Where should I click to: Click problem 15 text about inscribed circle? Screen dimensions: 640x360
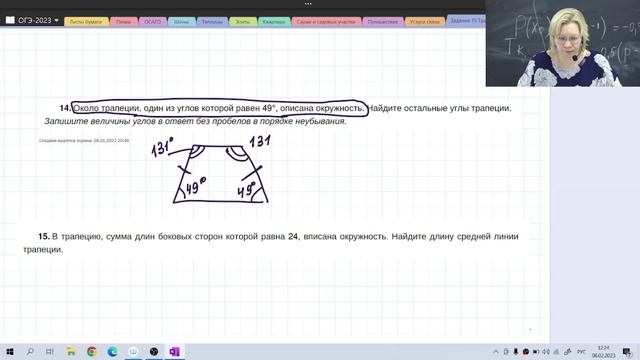click(271, 242)
